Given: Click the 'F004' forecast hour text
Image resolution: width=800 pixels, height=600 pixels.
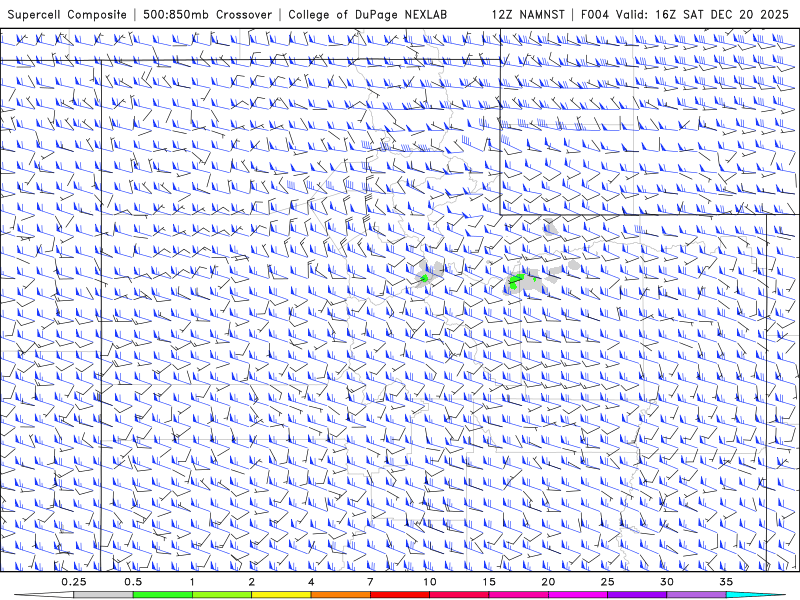Looking at the screenshot, I should pos(595,14).
